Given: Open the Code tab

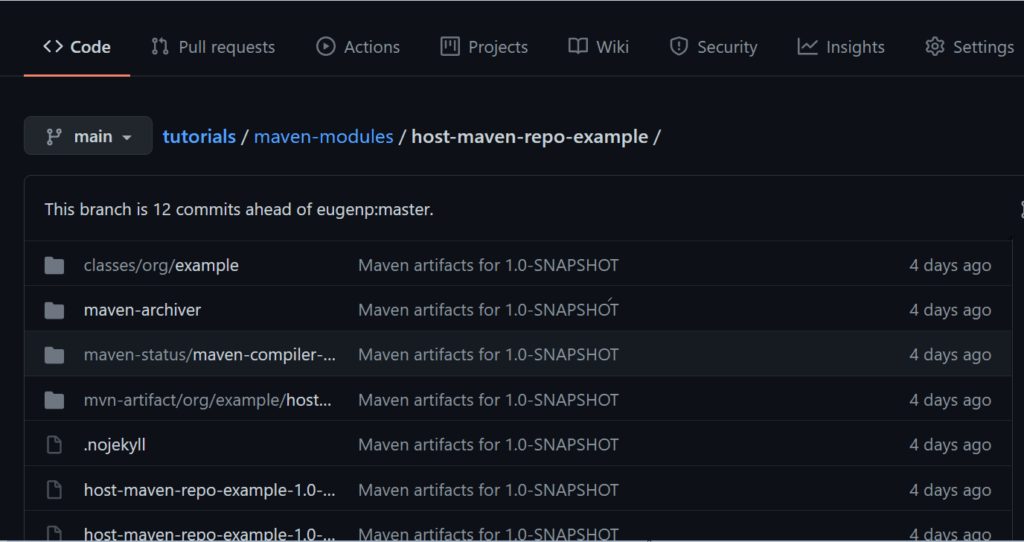Looking at the screenshot, I should coord(76,47).
